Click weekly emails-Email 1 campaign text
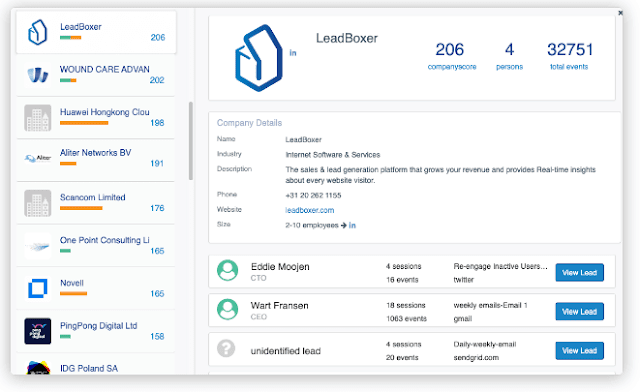Screen dimensions: 640x392 tap(490, 305)
